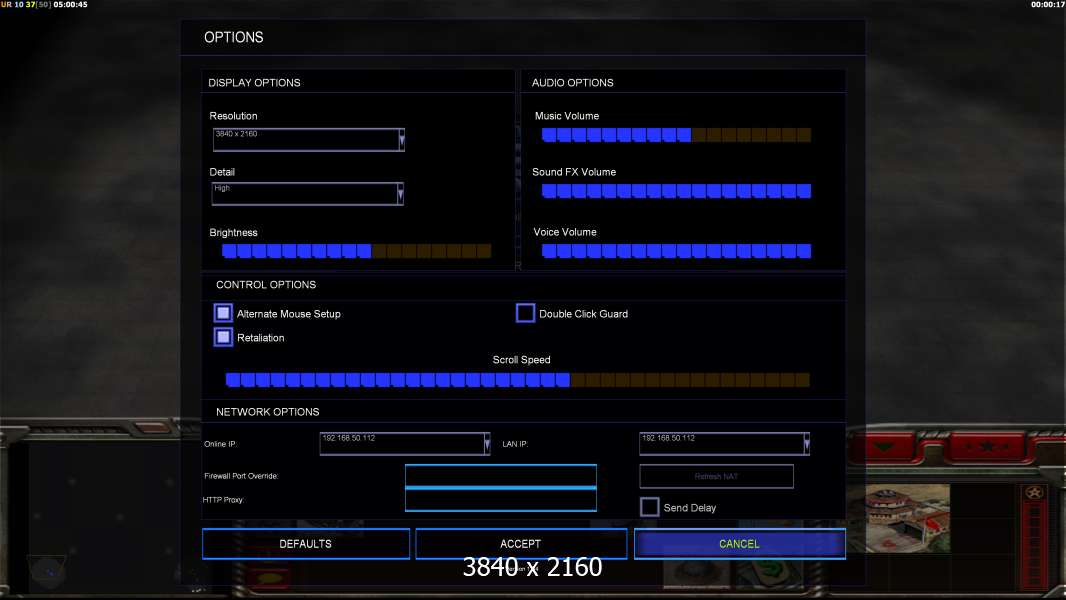
Task: Dismiss the options with the CANCEL button
Action: tap(740, 544)
